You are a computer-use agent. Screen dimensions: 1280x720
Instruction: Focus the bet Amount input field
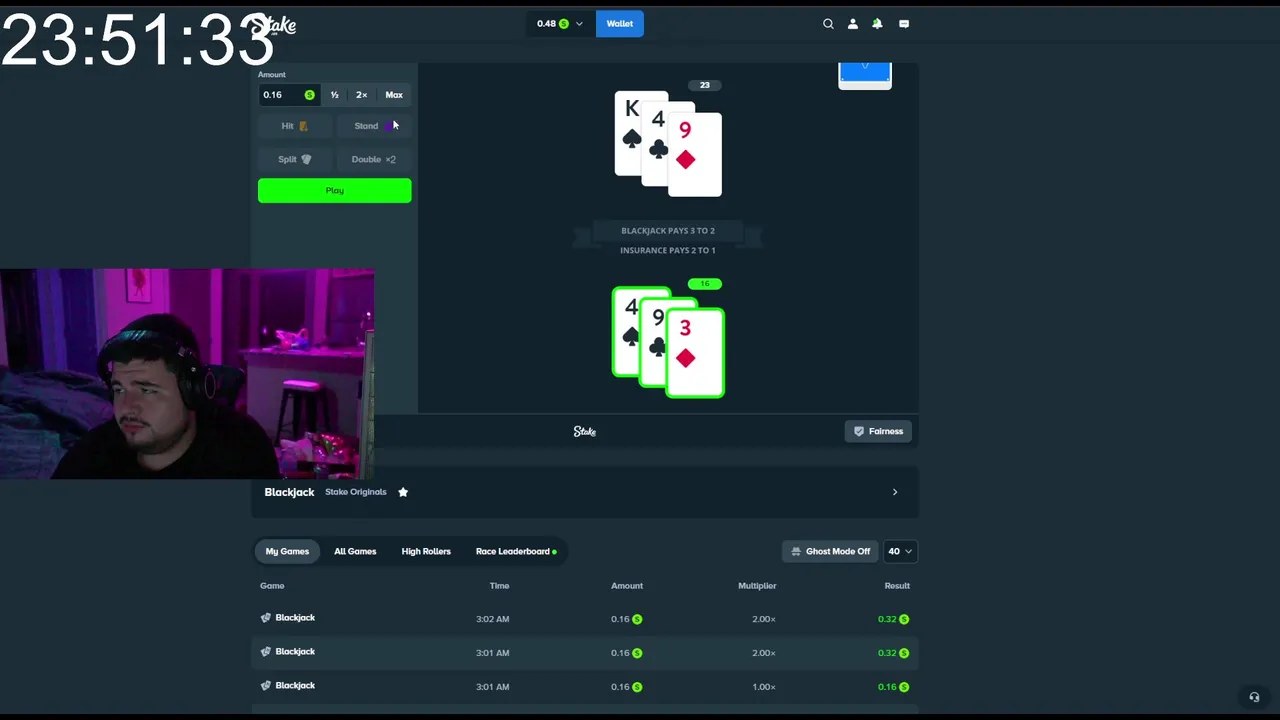tap(289, 95)
